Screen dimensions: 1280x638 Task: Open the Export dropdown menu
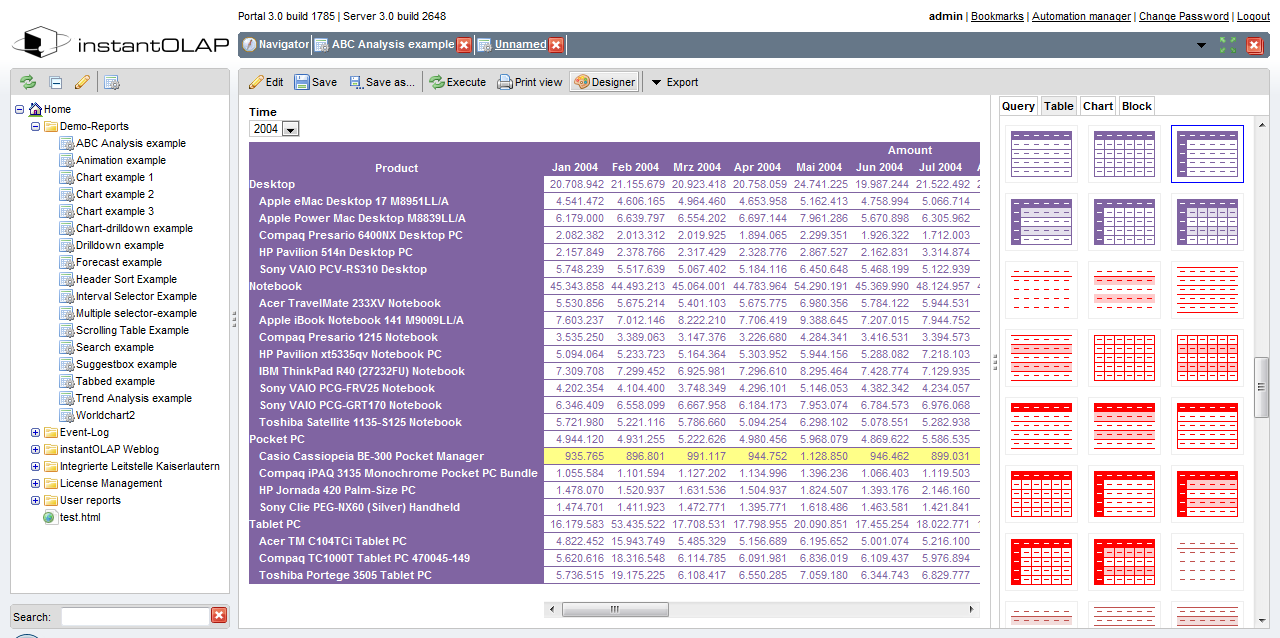pos(675,82)
